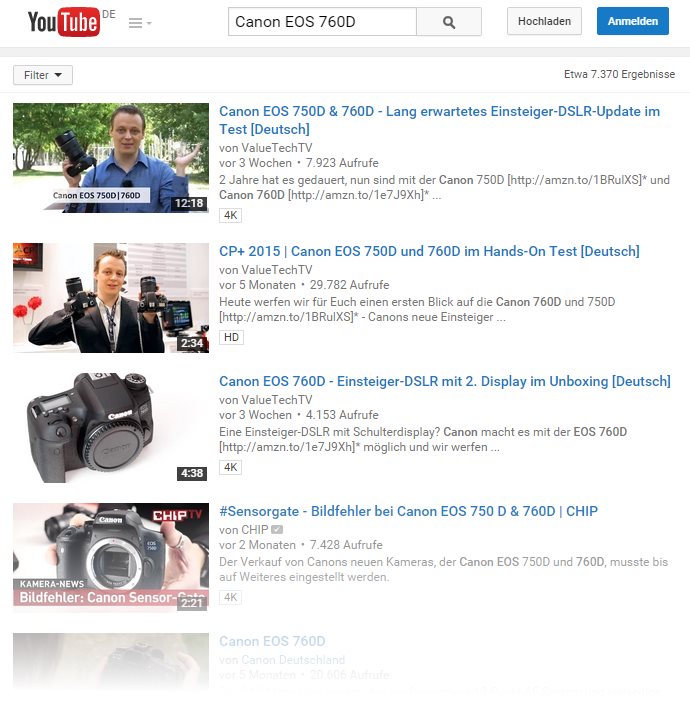Open Canon Deutschland channel link
690x706 pixels.
(293, 660)
